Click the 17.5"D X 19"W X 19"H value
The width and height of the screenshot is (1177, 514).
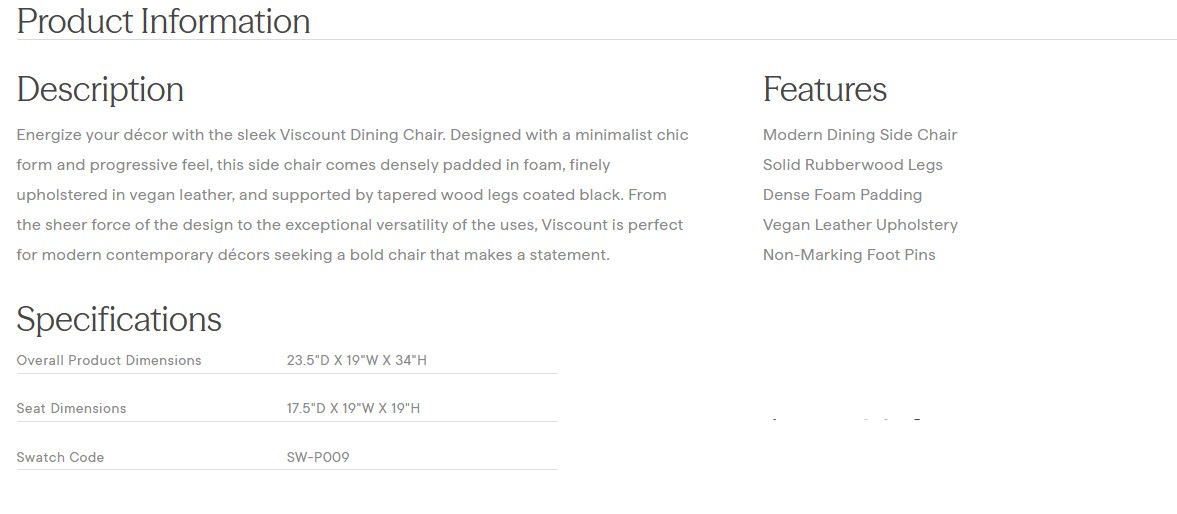[353, 408]
